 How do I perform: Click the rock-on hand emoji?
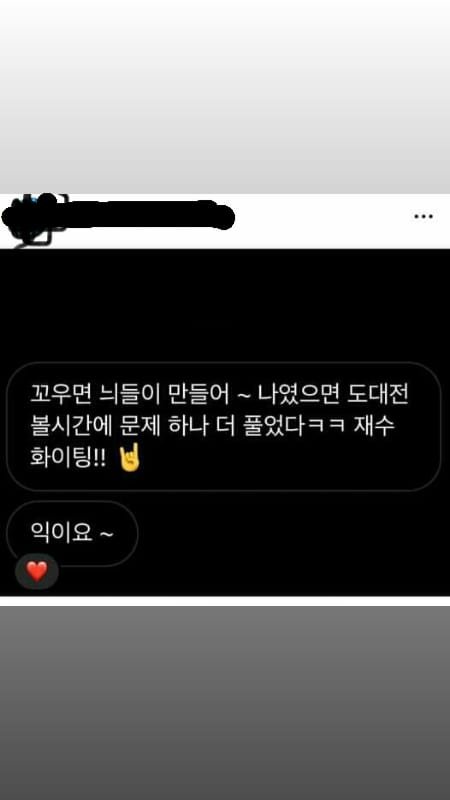[130, 458]
